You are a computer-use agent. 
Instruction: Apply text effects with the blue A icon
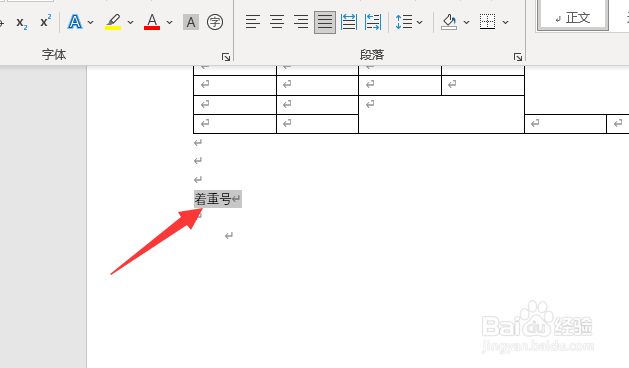[75, 22]
